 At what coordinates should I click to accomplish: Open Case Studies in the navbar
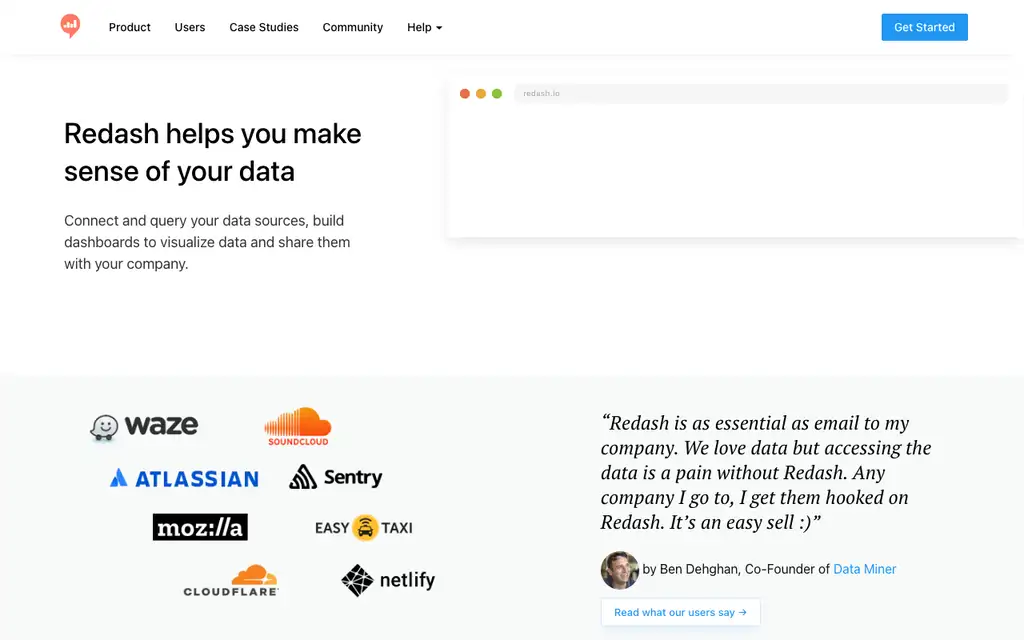coord(264,27)
